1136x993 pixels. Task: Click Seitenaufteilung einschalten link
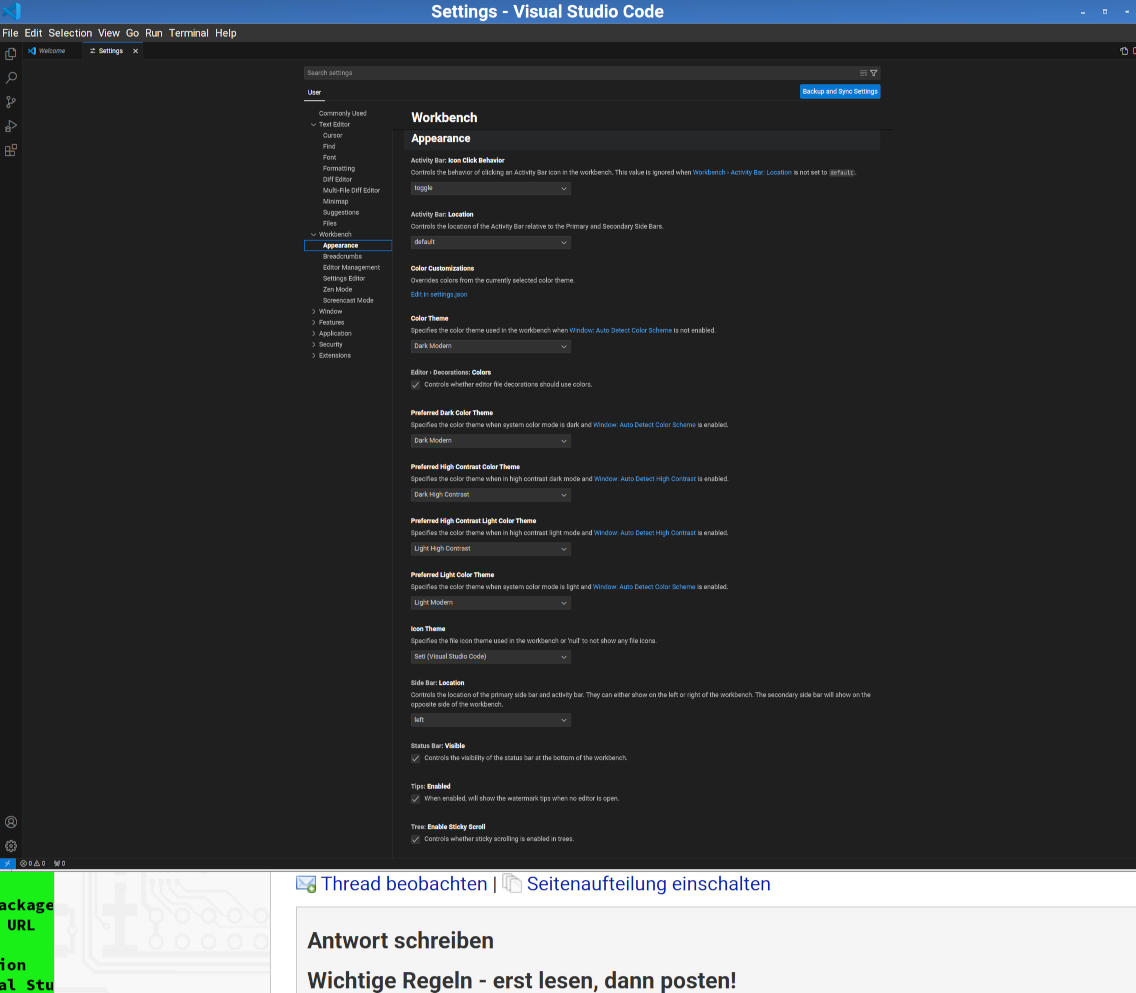click(x=648, y=884)
